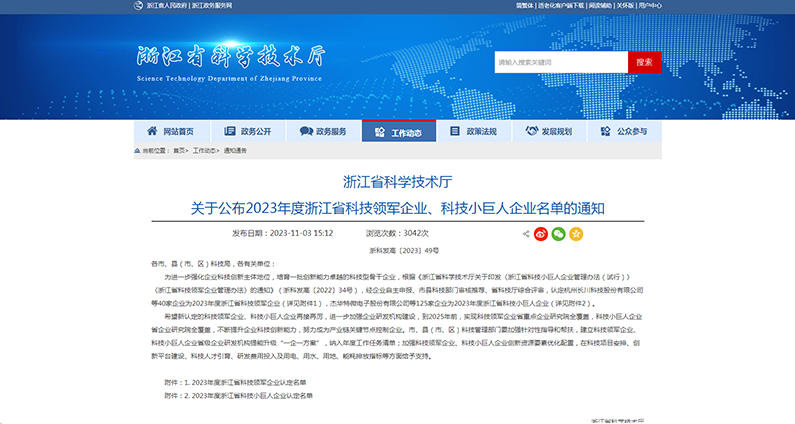
Task: Click the chat bubbles icon beside 政务服务
Action: [x=306, y=131]
